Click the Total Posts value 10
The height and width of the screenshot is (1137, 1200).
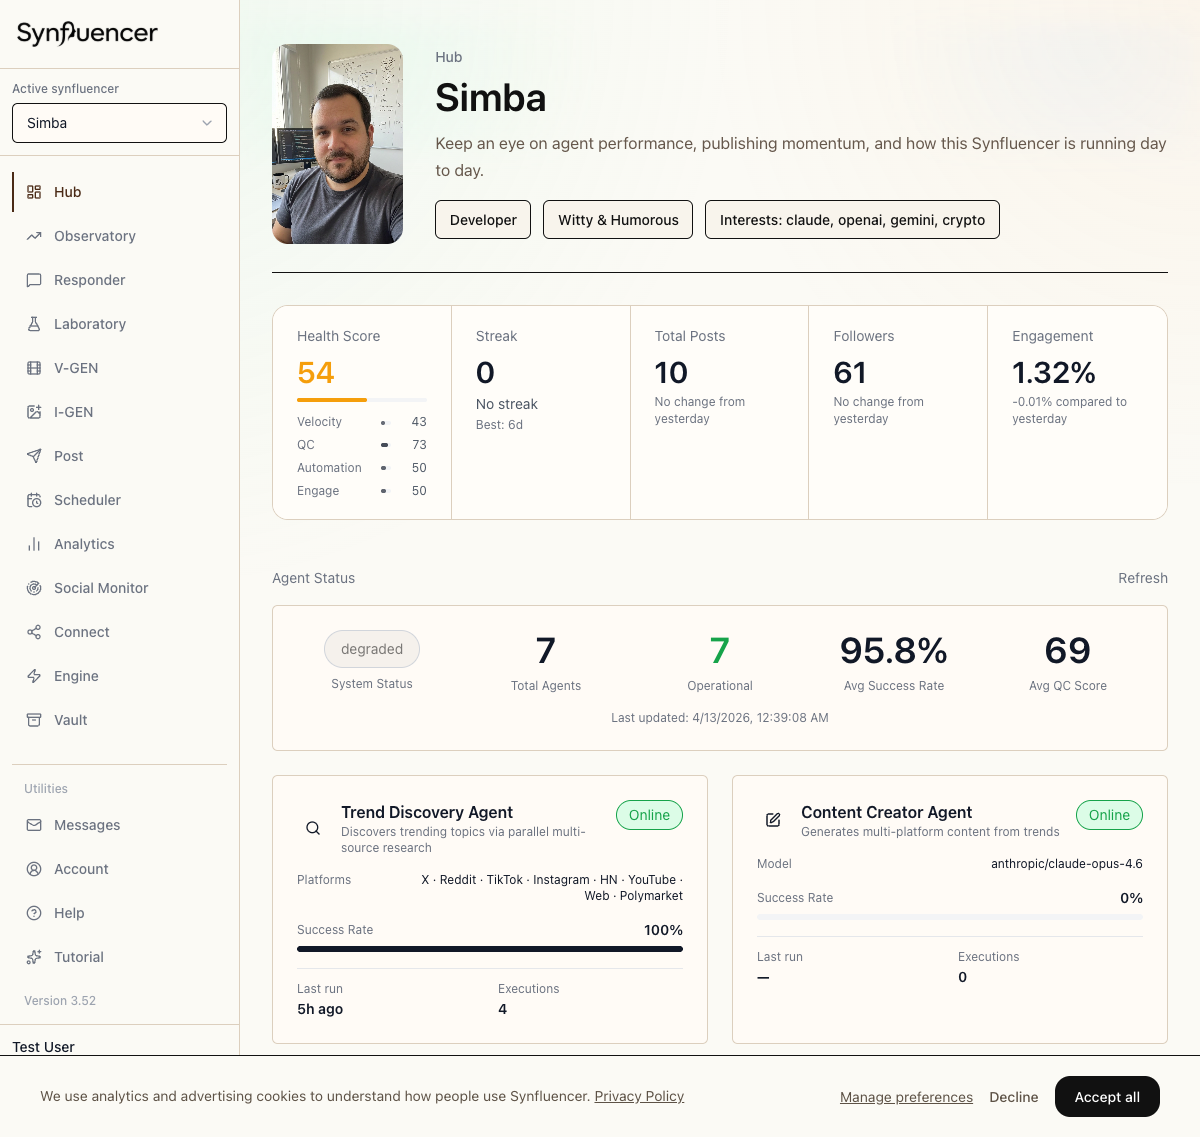pyautogui.click(x=671, y=373)
